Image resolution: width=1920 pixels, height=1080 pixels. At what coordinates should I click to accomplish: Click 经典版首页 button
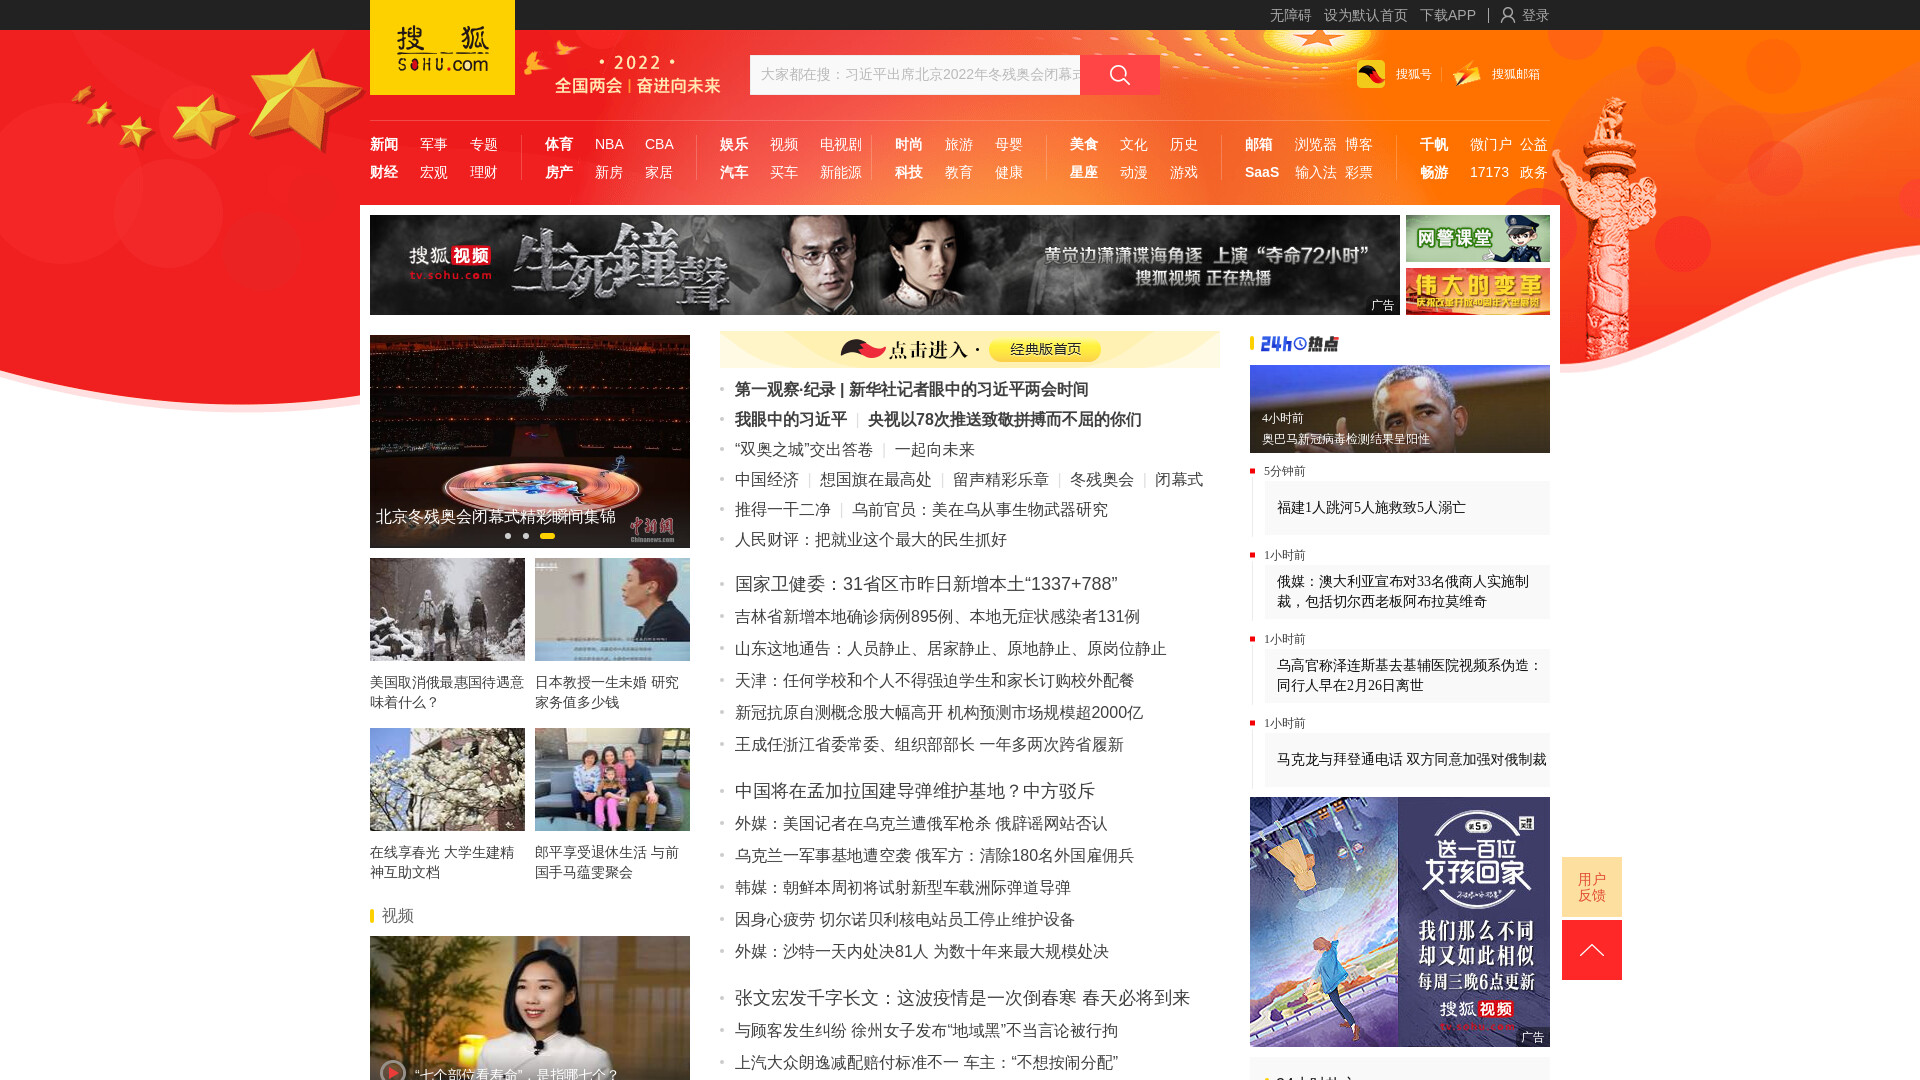pos(1045,349)
